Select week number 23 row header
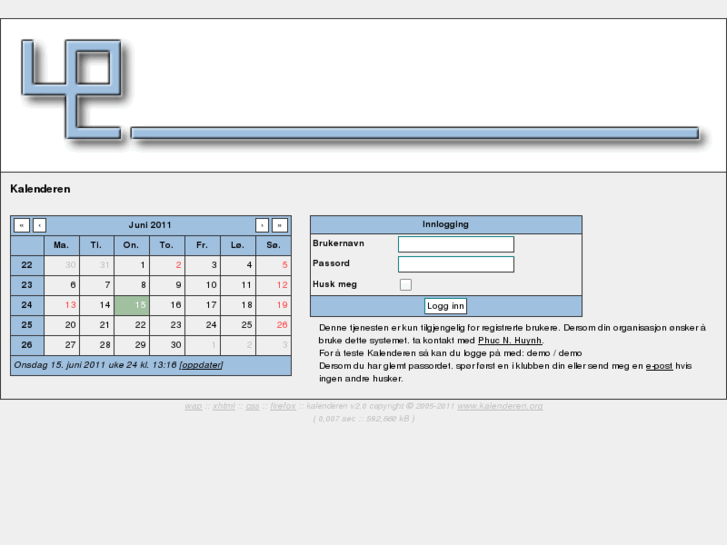Screen dimensions: 727x545 (x=27, y=285)
